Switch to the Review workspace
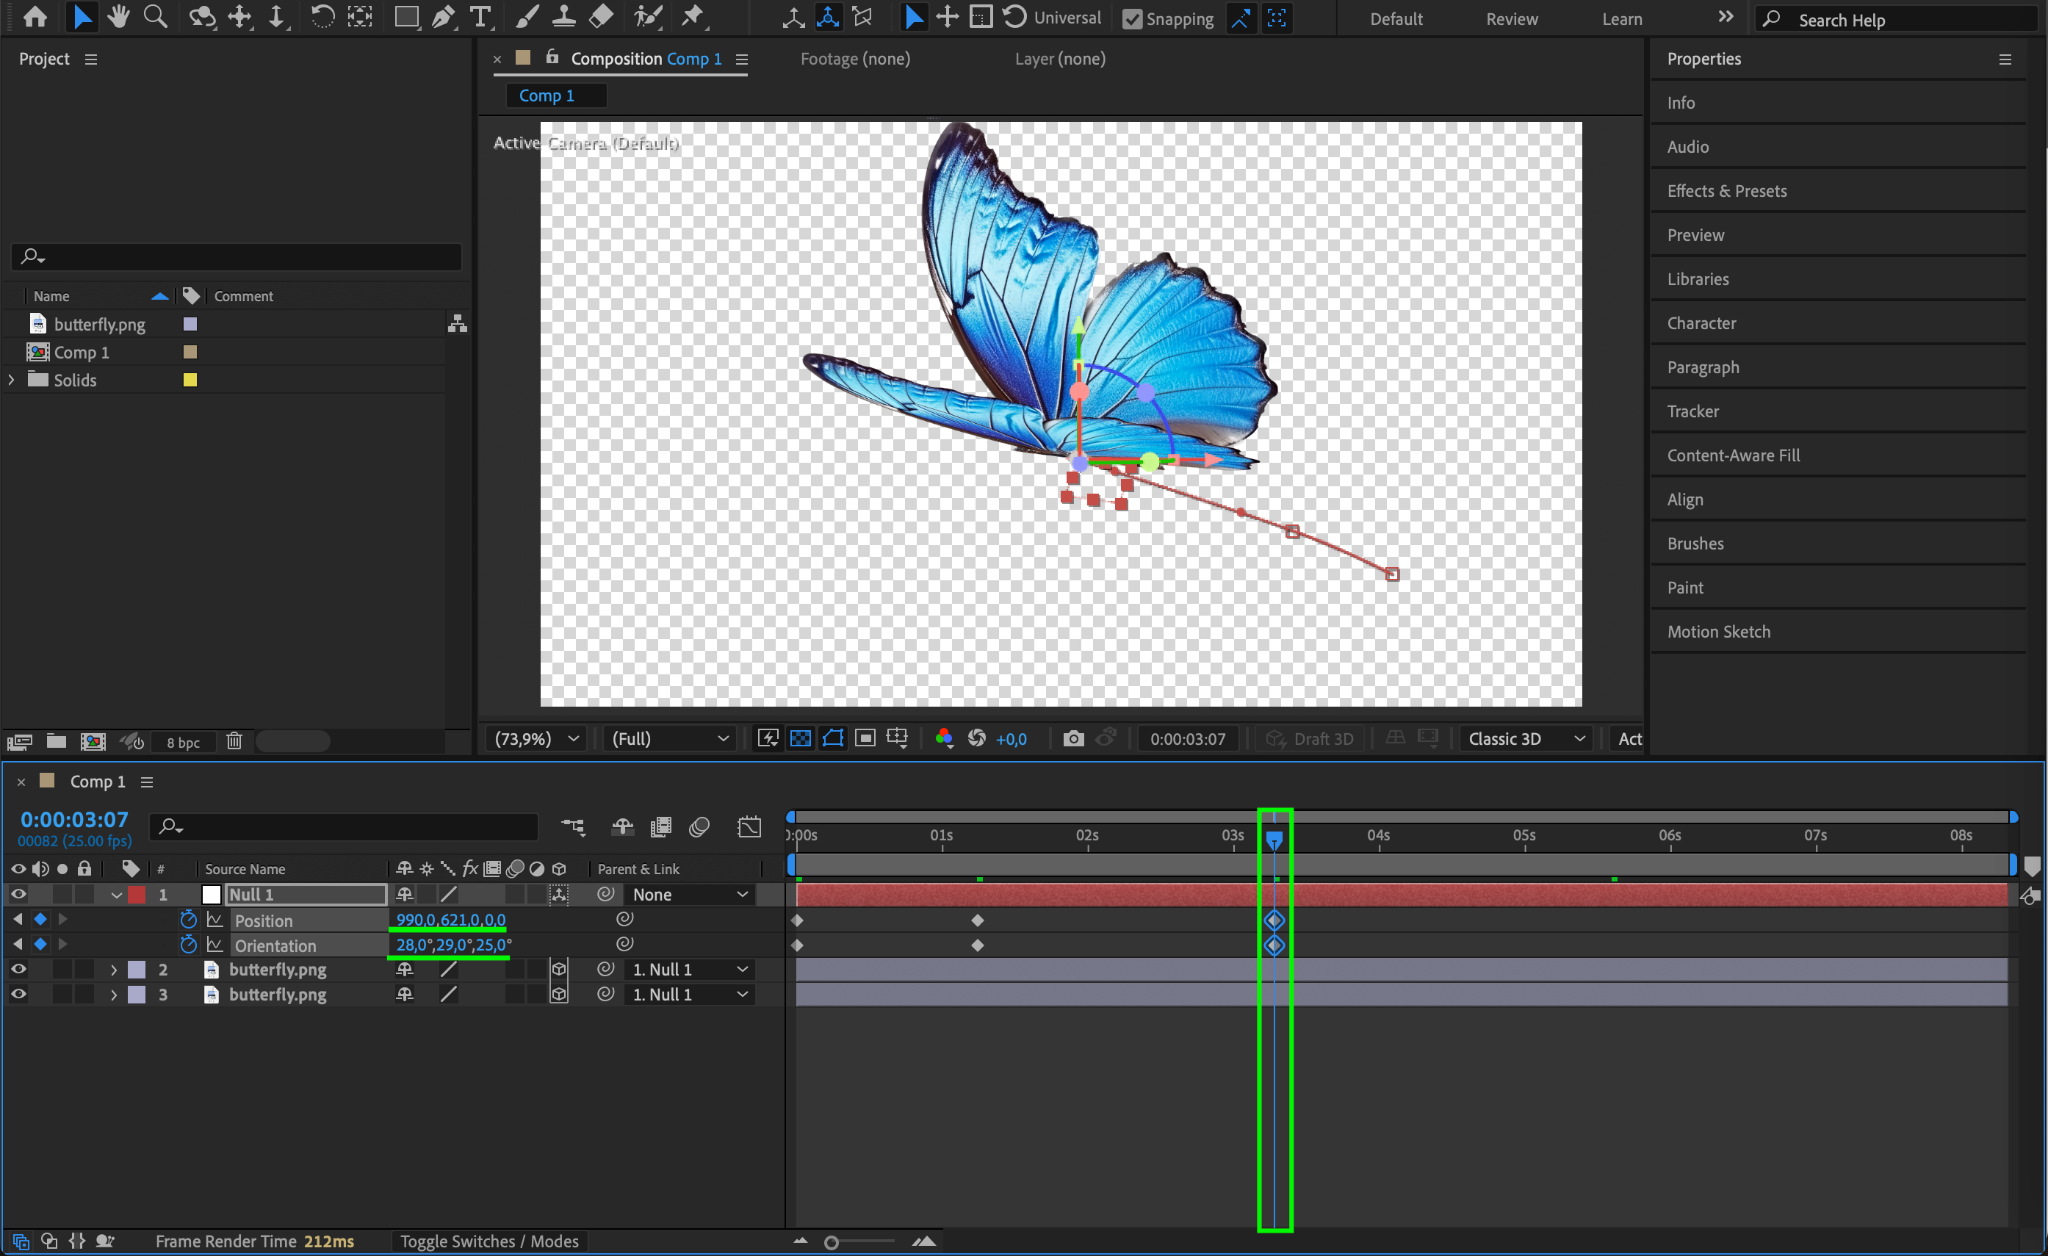2048x1256 pixels. tap(1511, 19)
